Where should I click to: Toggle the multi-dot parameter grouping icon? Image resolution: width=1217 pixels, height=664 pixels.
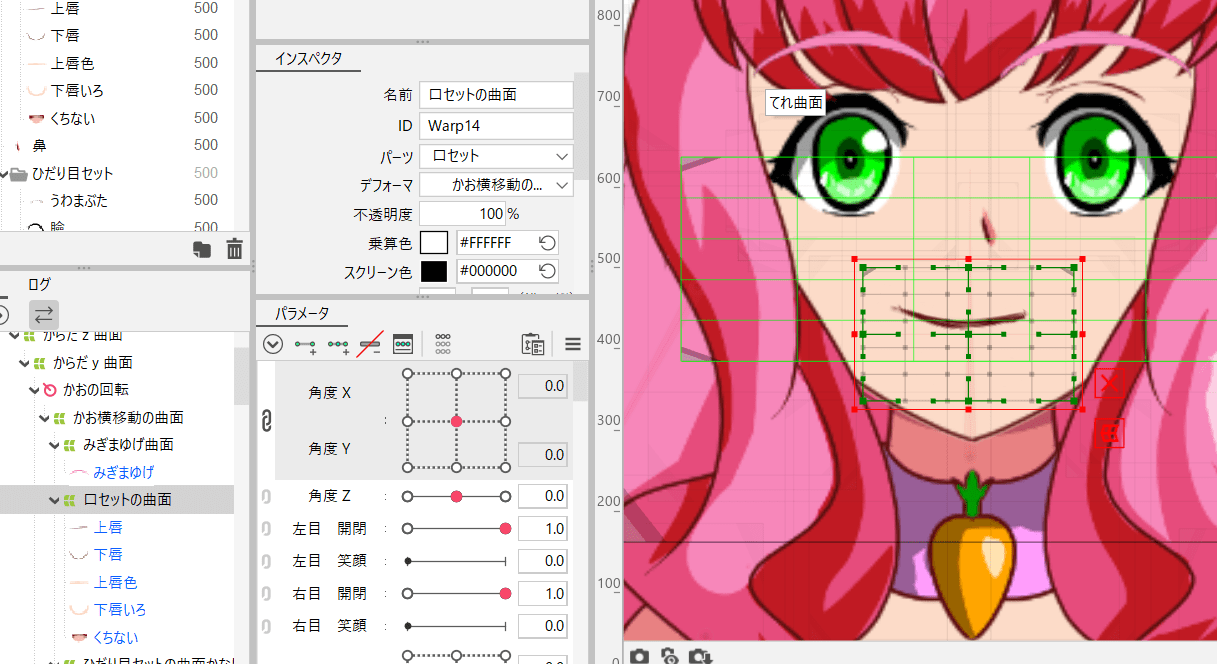coord(443,344)
